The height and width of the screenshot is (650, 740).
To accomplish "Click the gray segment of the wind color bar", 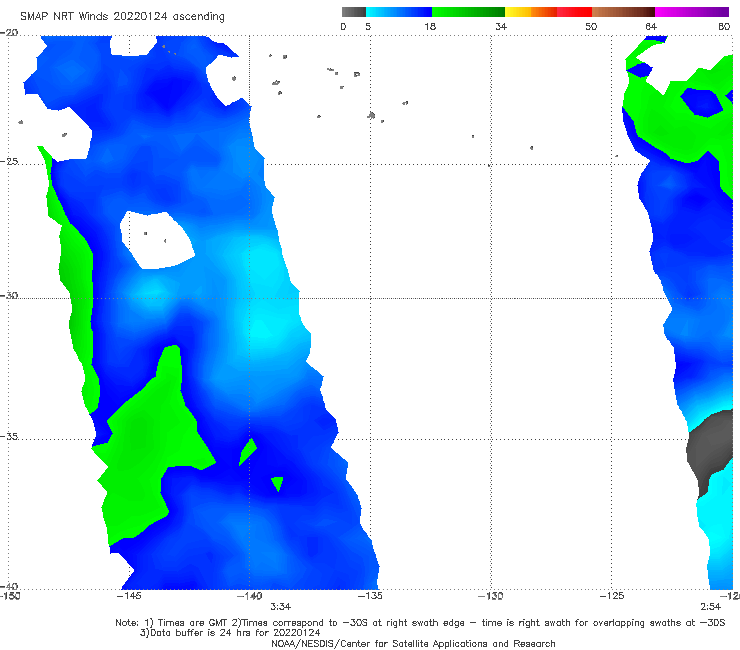I will pyautogui.click(x=354, y=12).
